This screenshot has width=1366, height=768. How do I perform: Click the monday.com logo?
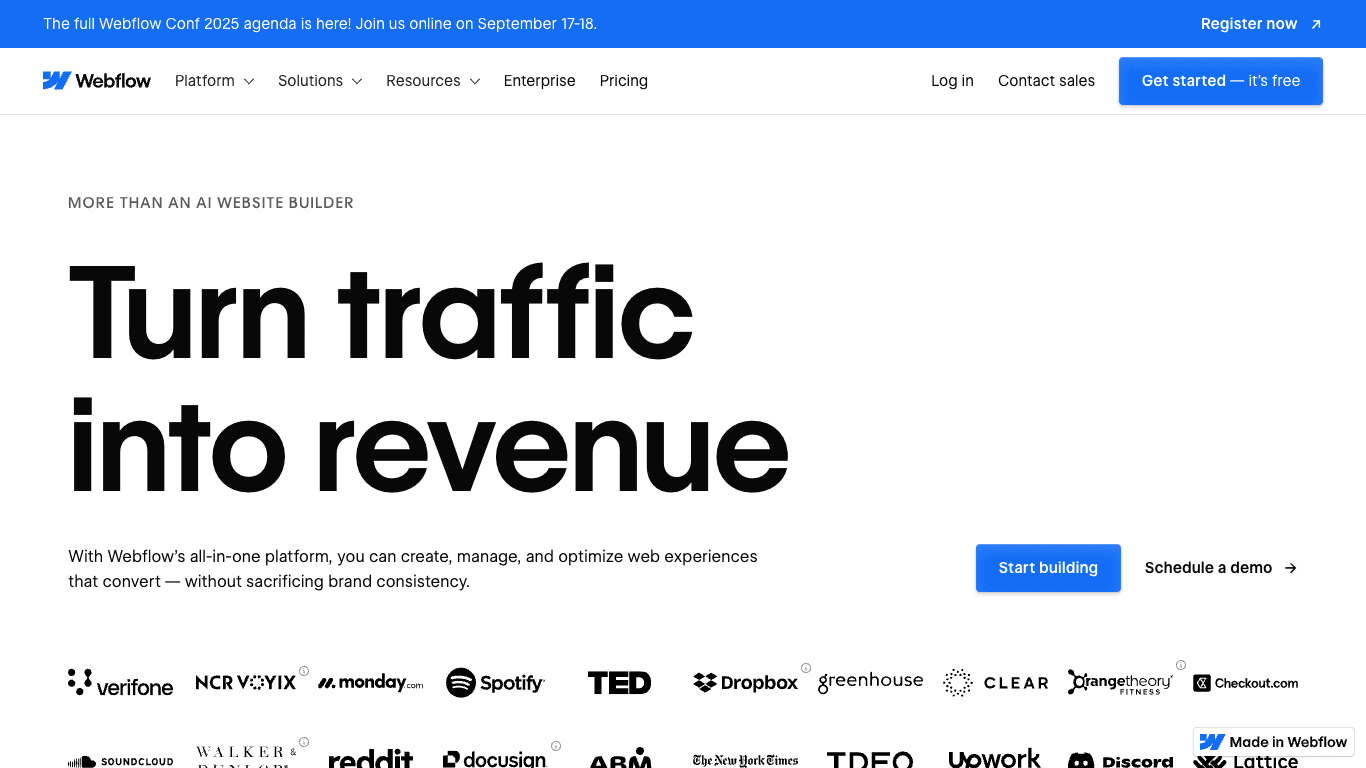point(370,682)
